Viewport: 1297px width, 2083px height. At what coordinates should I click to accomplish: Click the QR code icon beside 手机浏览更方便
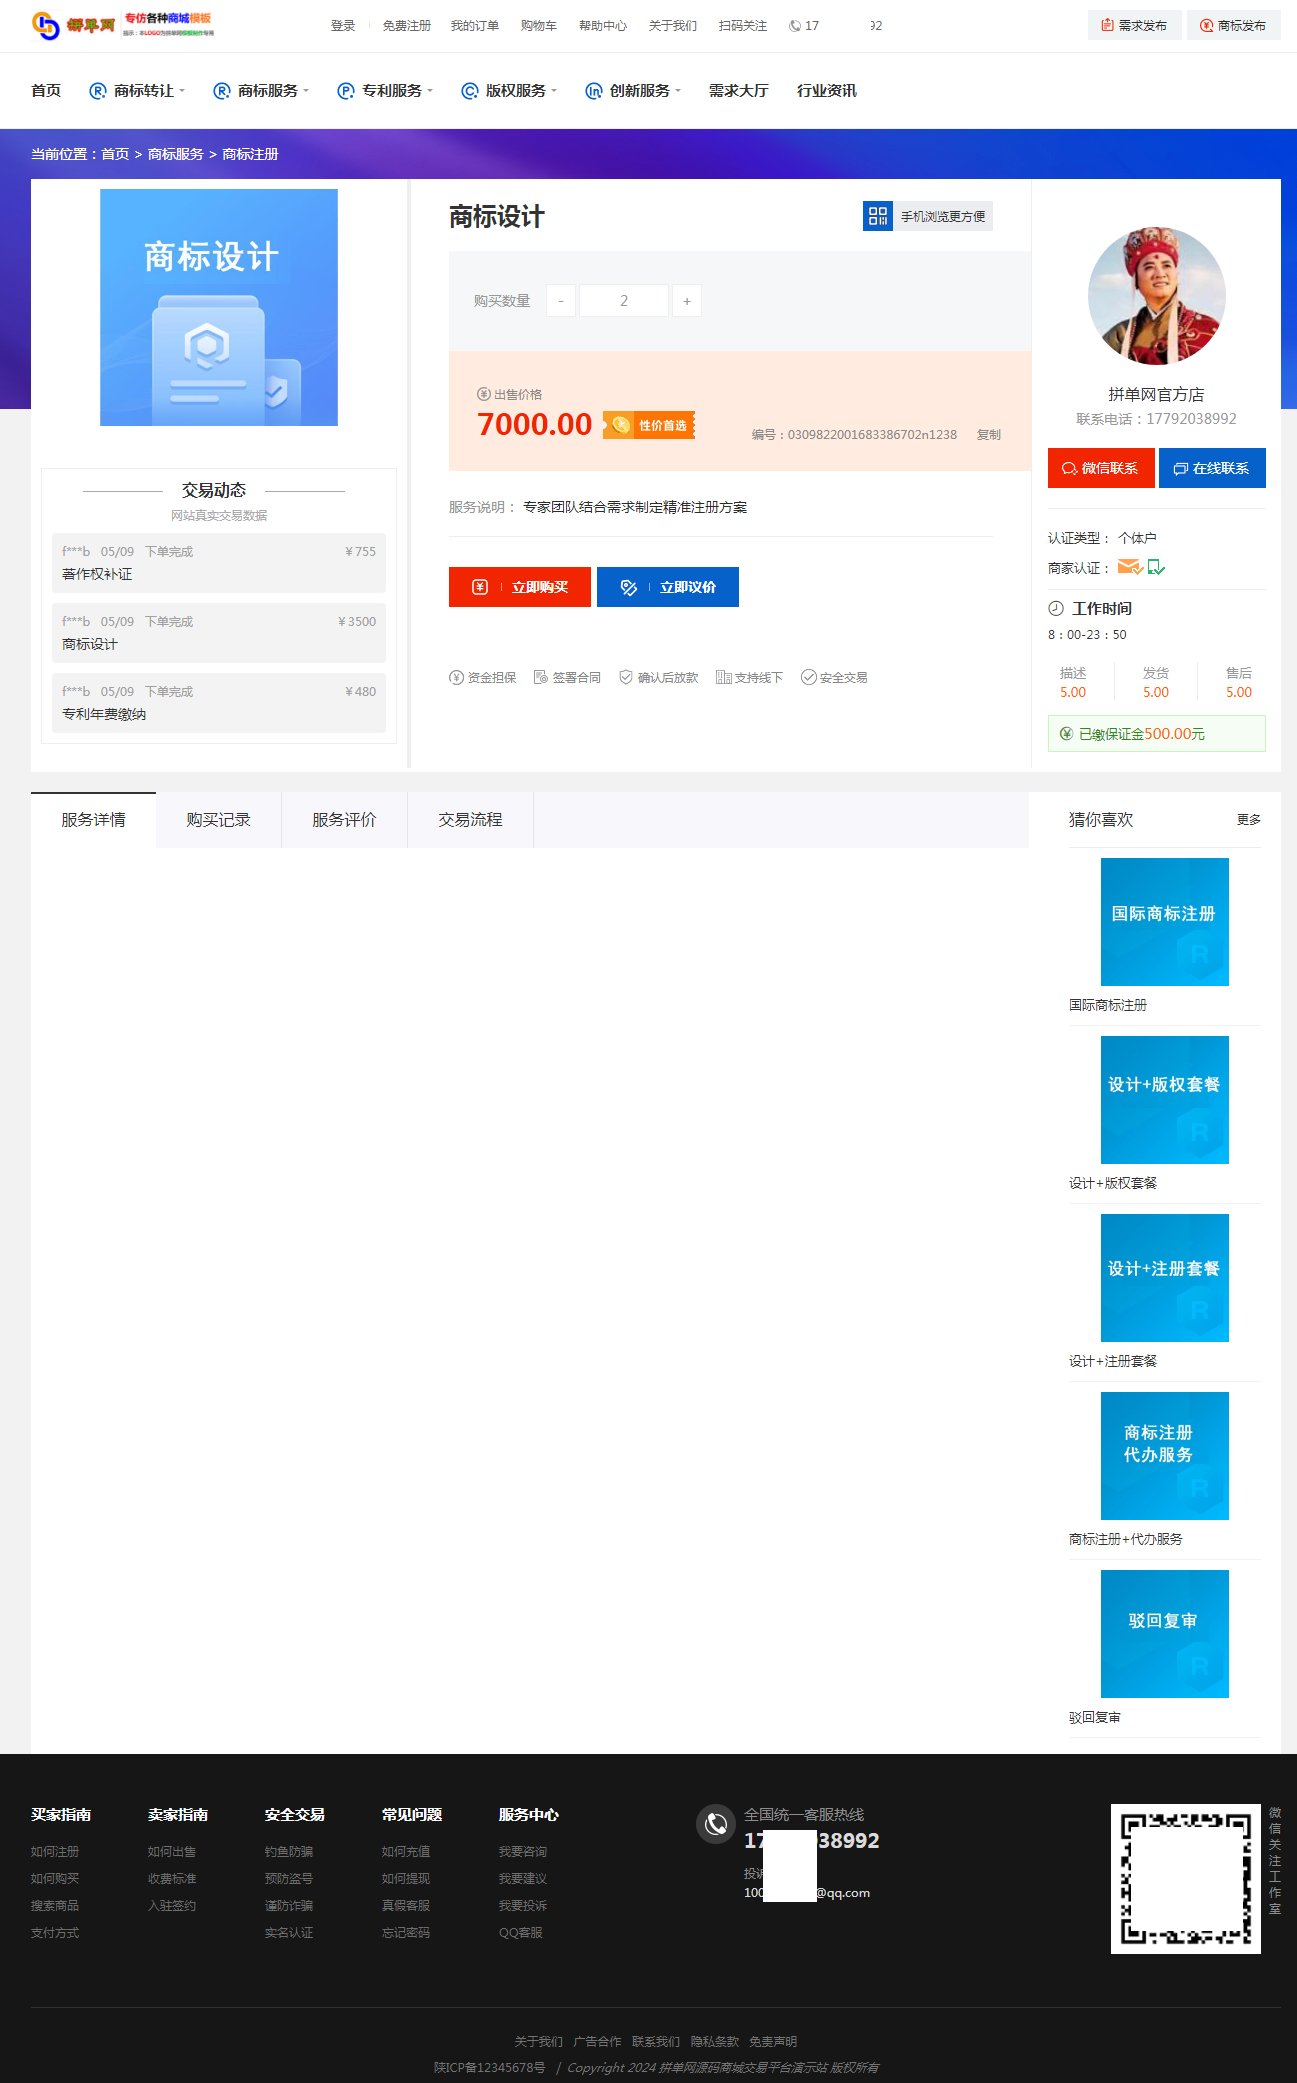coord(878,216)
